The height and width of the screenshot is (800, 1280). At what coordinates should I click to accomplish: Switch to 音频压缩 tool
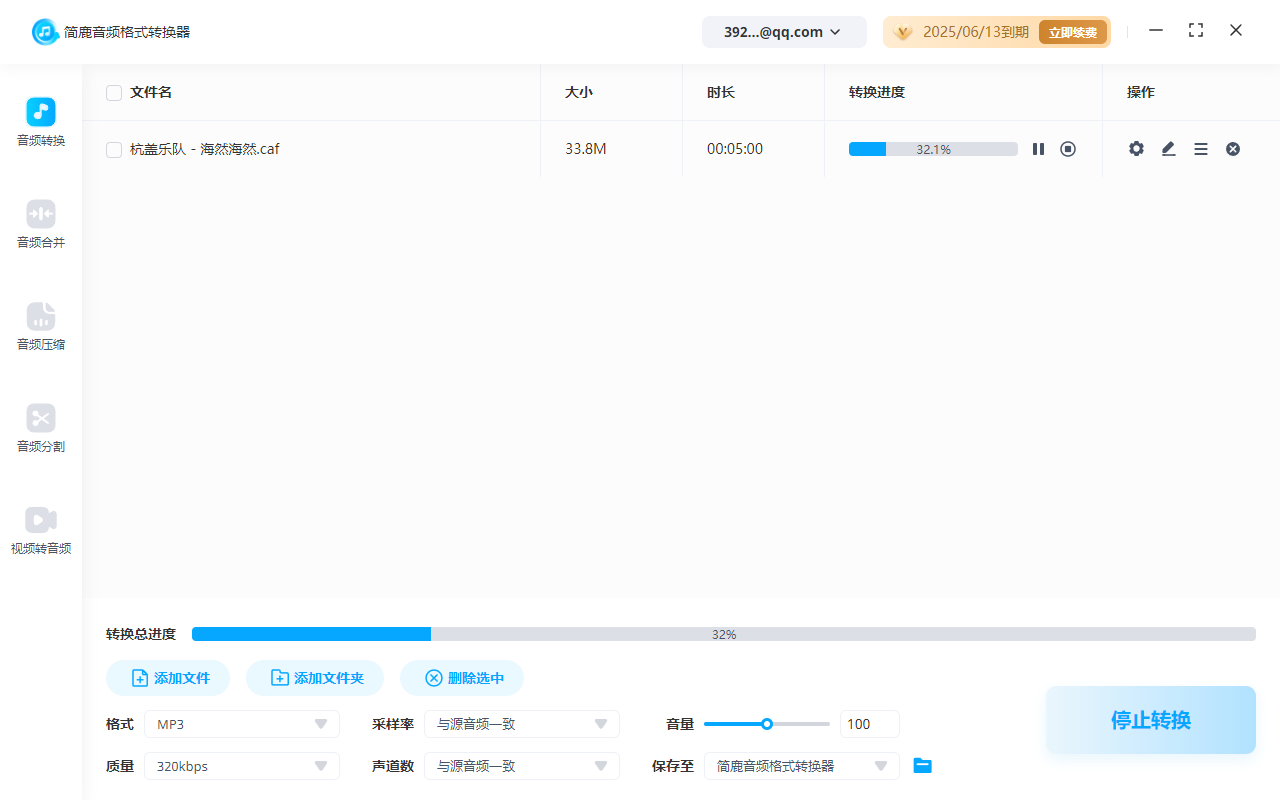click(x=41, y=326)
